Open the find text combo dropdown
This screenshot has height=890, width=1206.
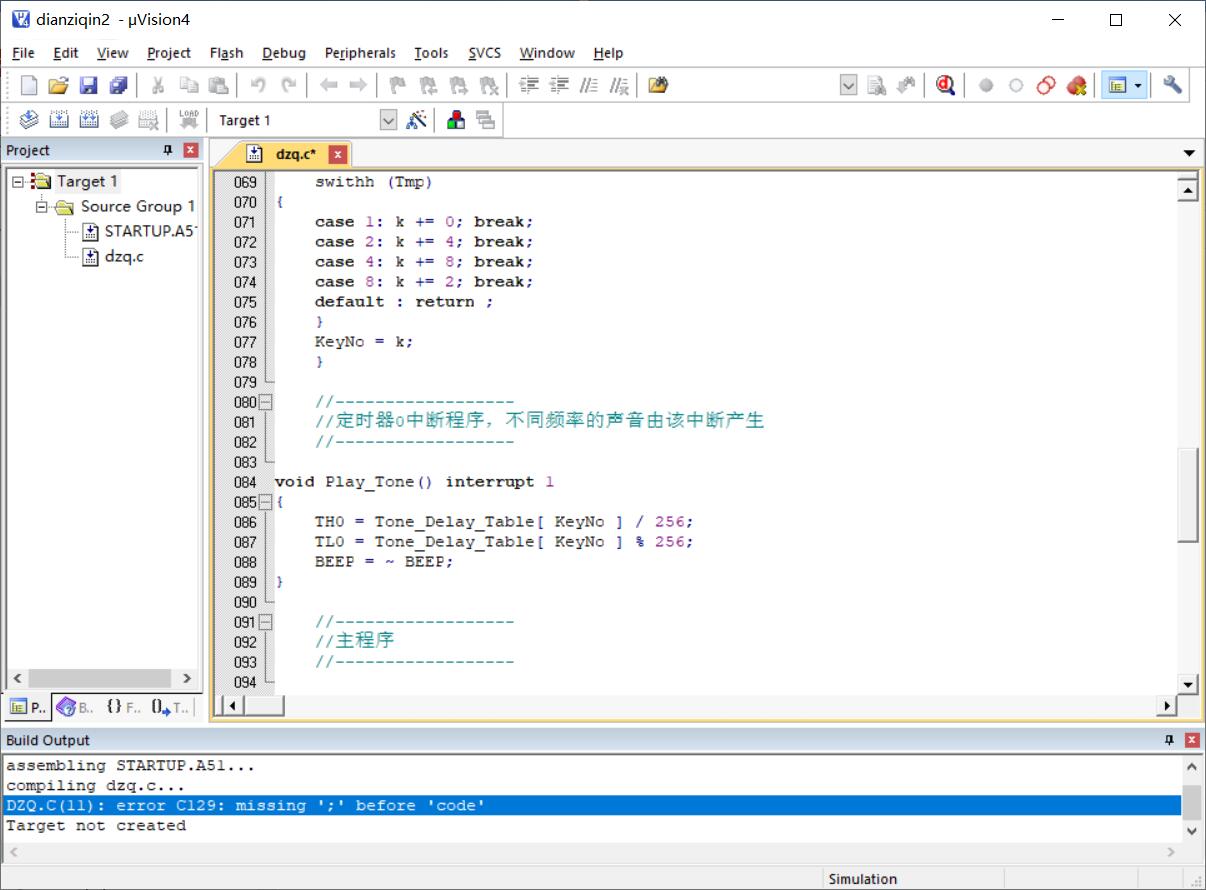pos(848,85)
